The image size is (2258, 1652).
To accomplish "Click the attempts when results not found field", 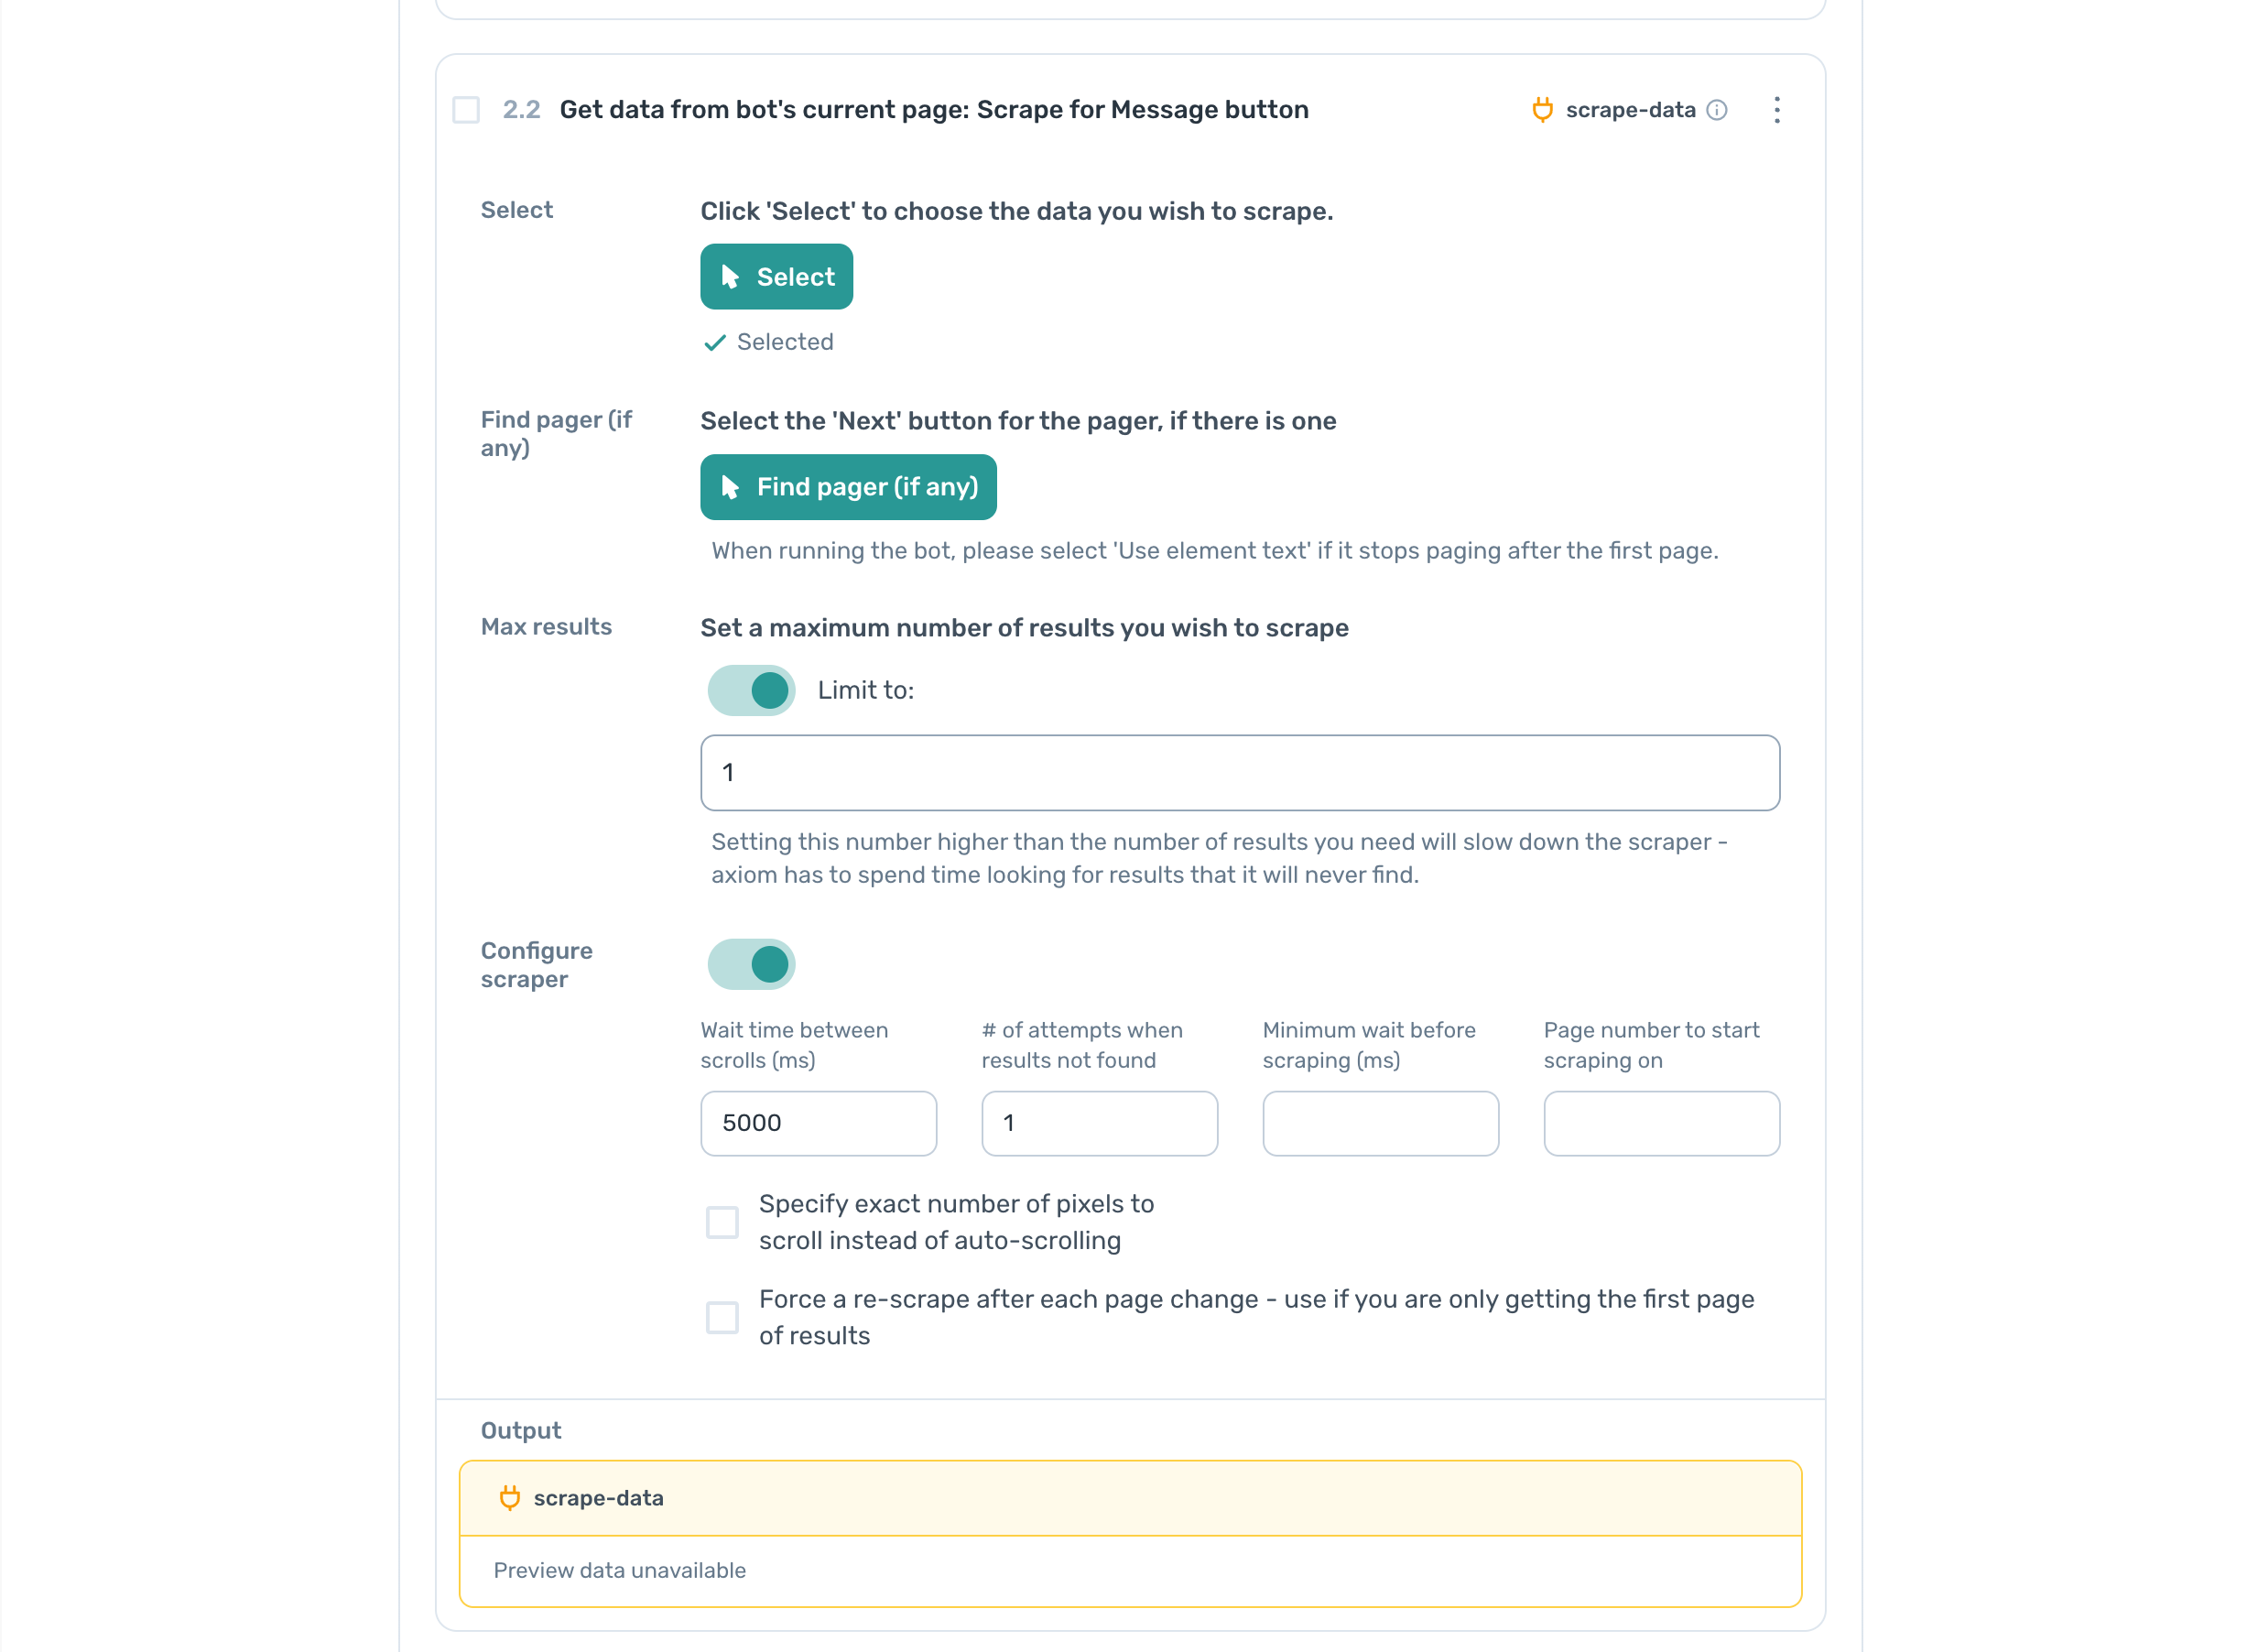I will tap(1099, 1123).
